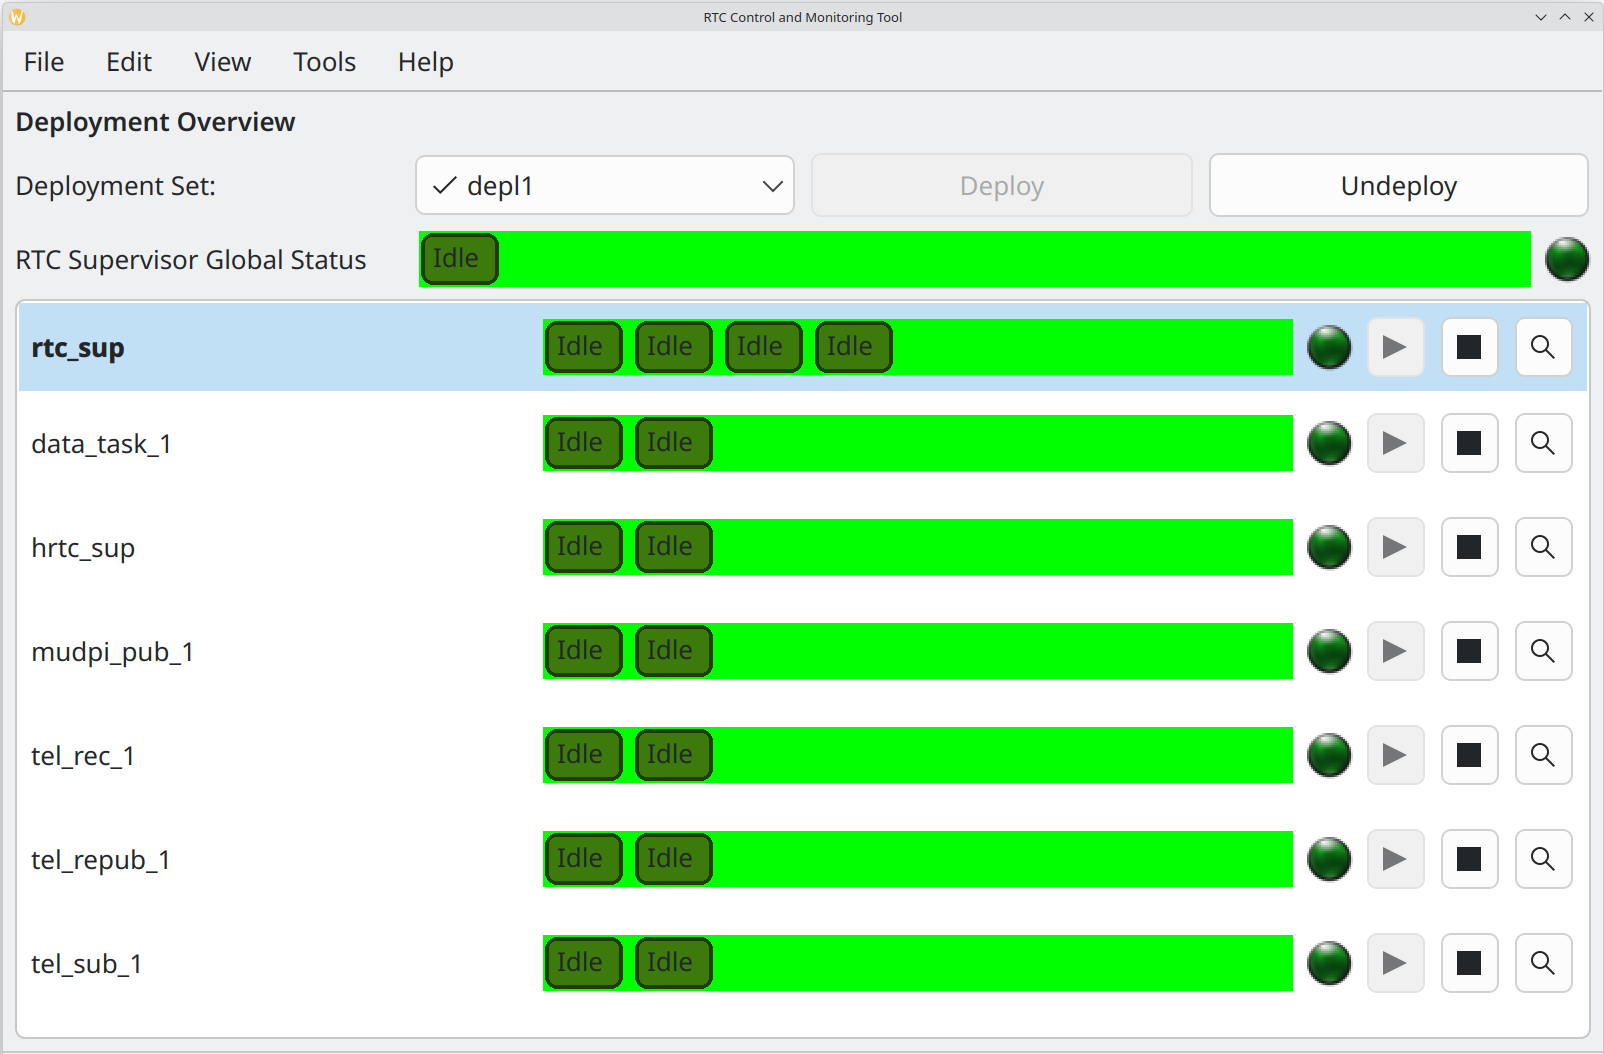Open the Tools menu
This screenshot has height=1054, width=1604.
(324, 62)
